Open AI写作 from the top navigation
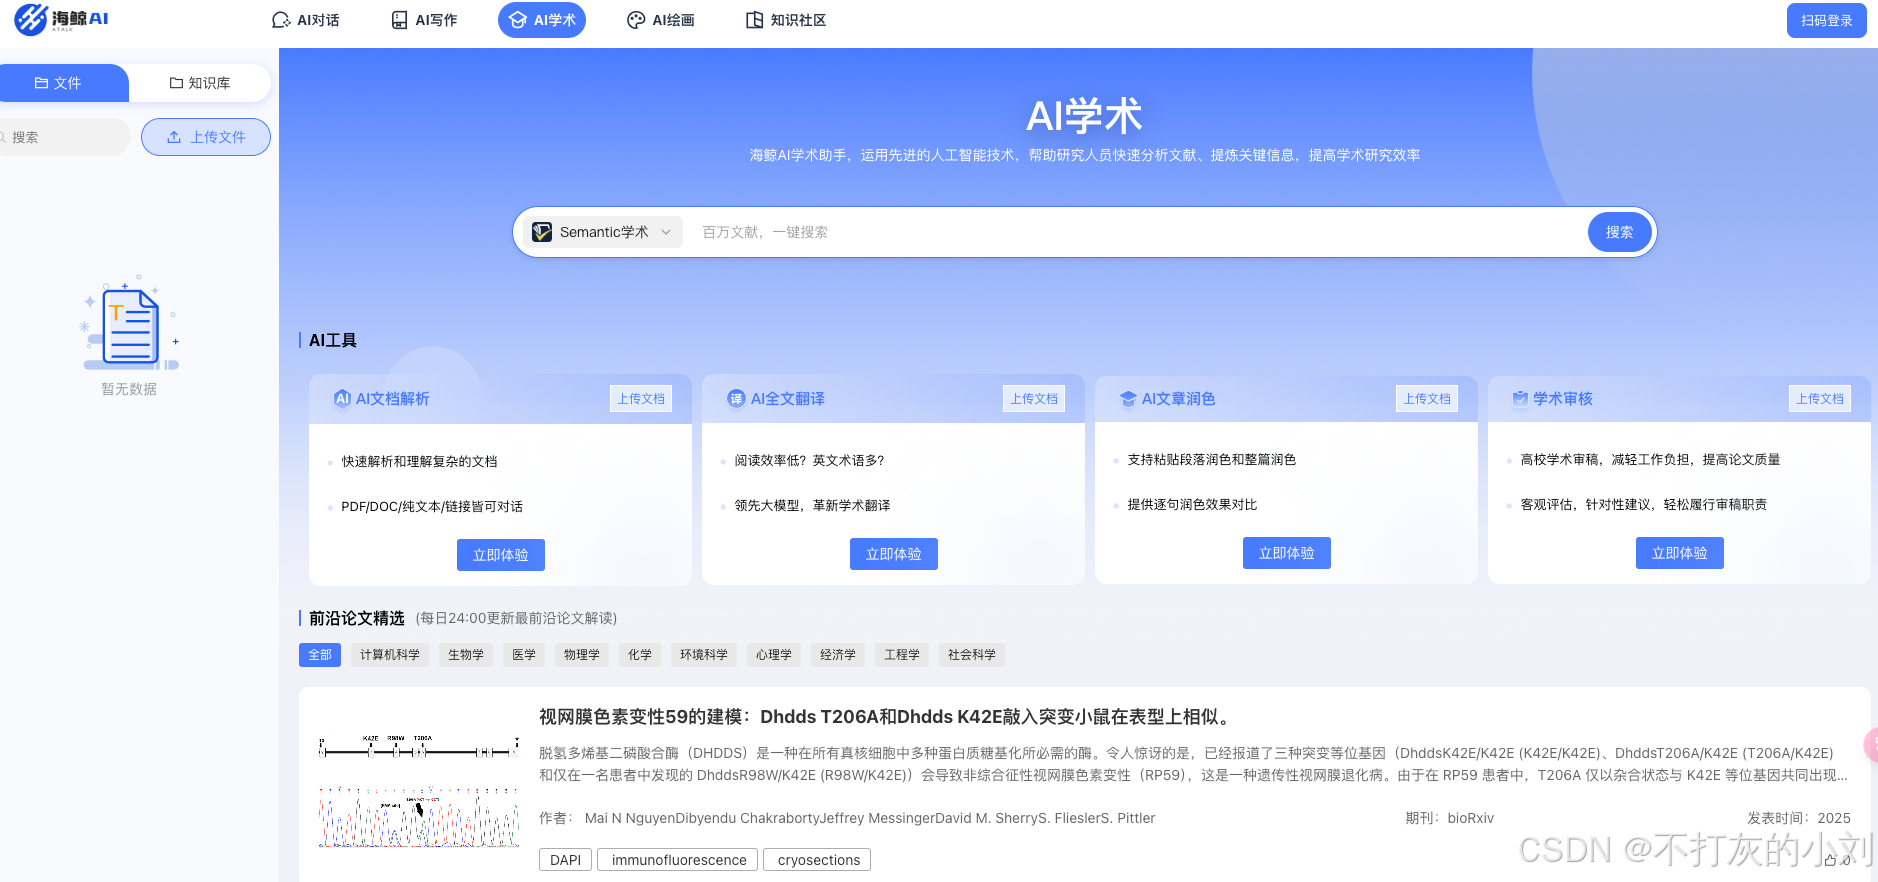This screenshot has width=1878, height=882. pos(424,20)
